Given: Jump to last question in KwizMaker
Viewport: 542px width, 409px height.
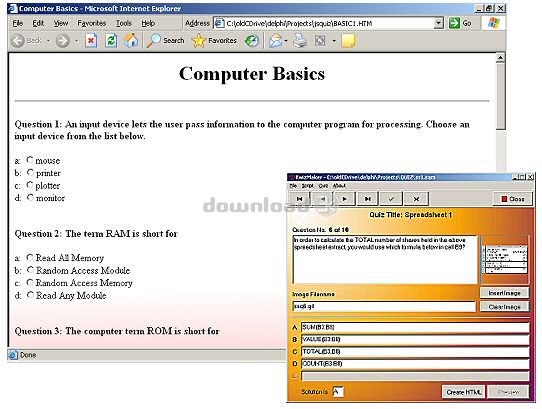Looking at the screenshot, I should [367, 199].
